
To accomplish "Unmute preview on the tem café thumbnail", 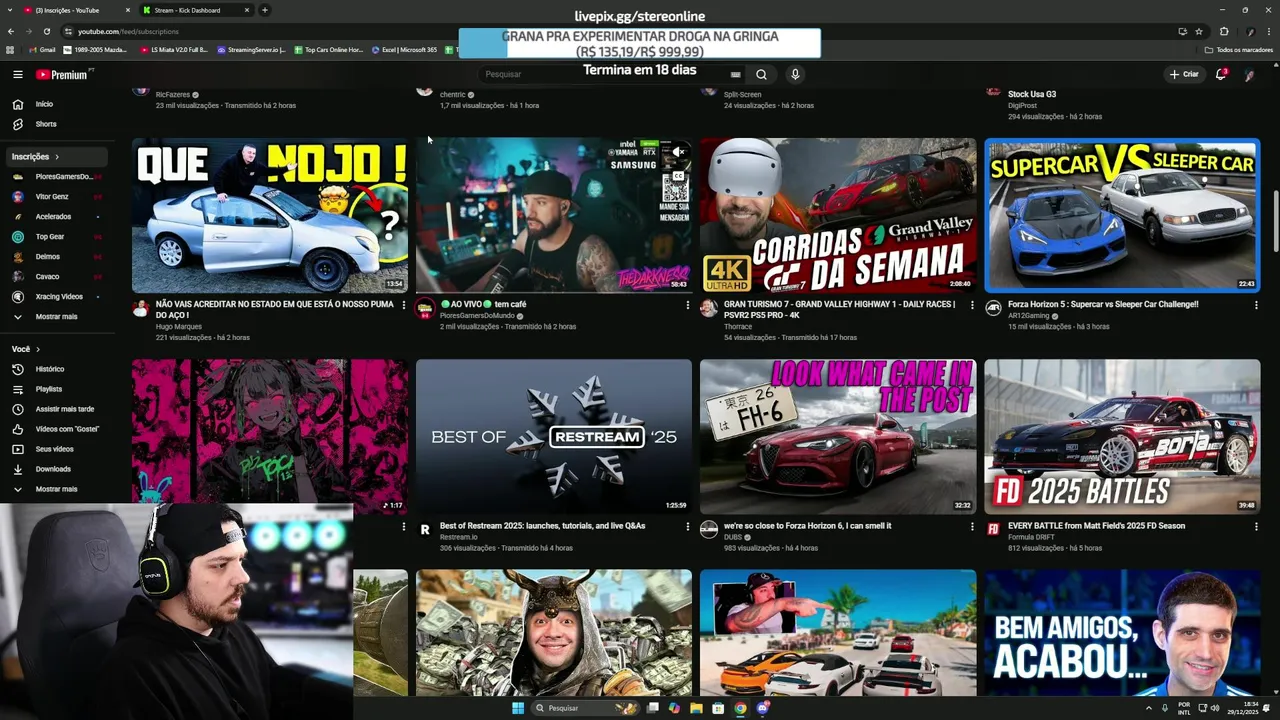I will pyautogui.click(x=677, y=152).
